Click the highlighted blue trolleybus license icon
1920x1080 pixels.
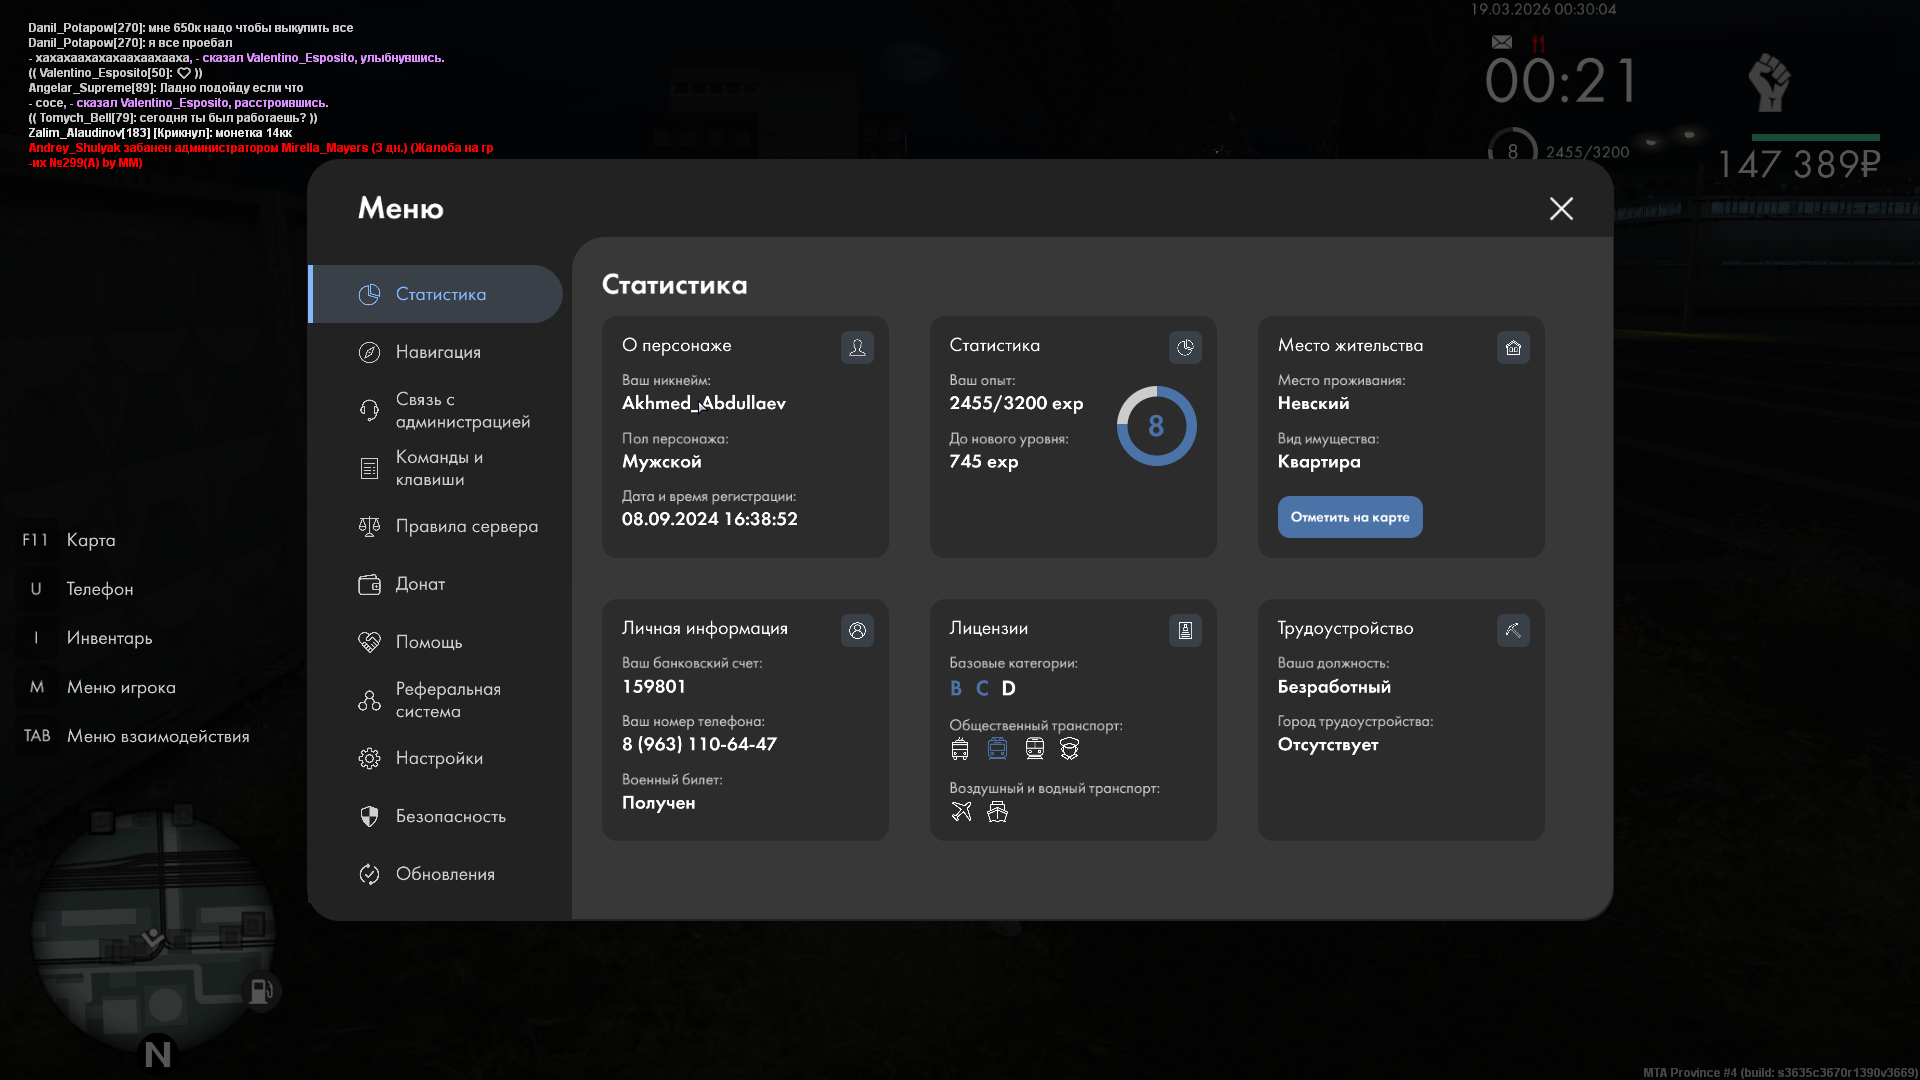(997, 748)
